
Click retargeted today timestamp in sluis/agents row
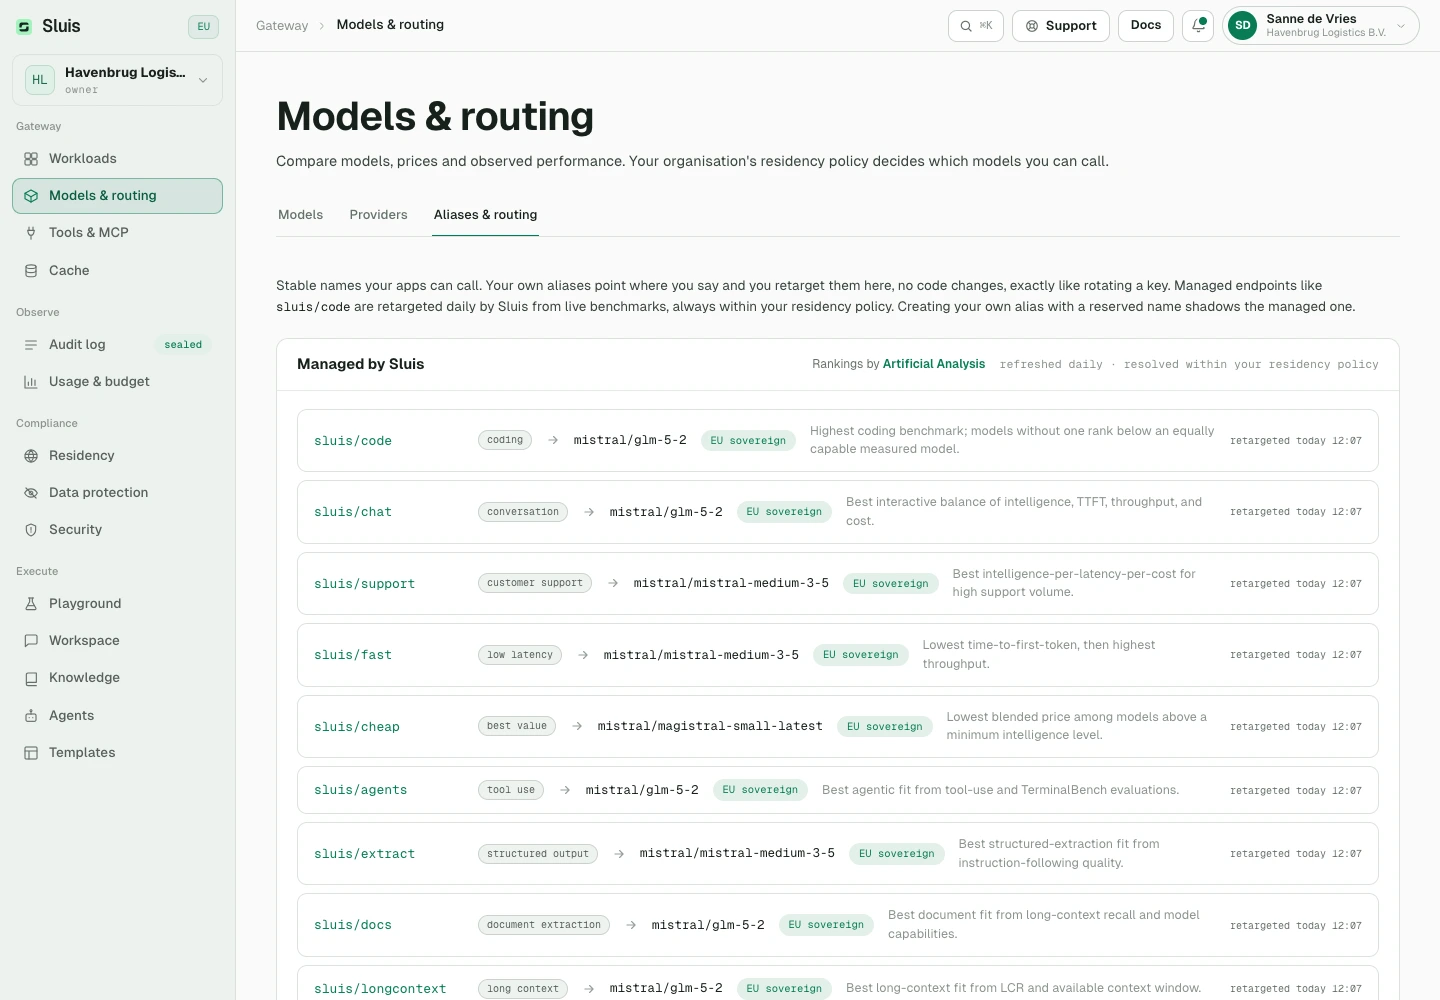pos(1296,791)
